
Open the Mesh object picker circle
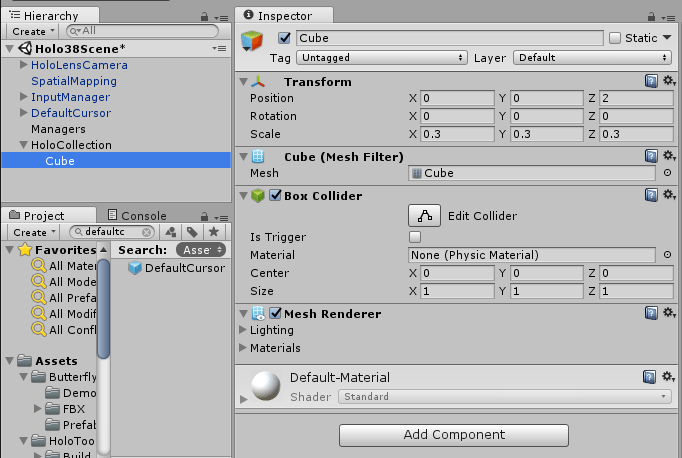[x=667, y=173]
